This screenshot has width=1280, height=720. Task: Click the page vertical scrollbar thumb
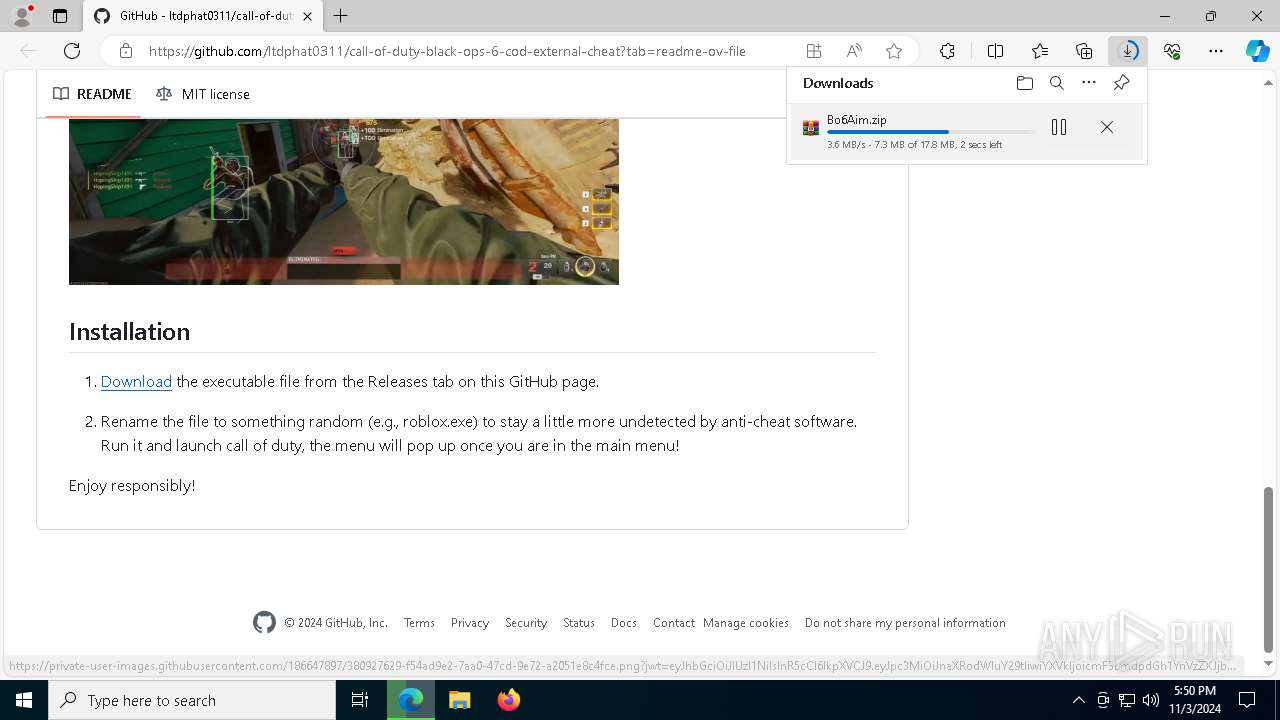click(1268, 569)
